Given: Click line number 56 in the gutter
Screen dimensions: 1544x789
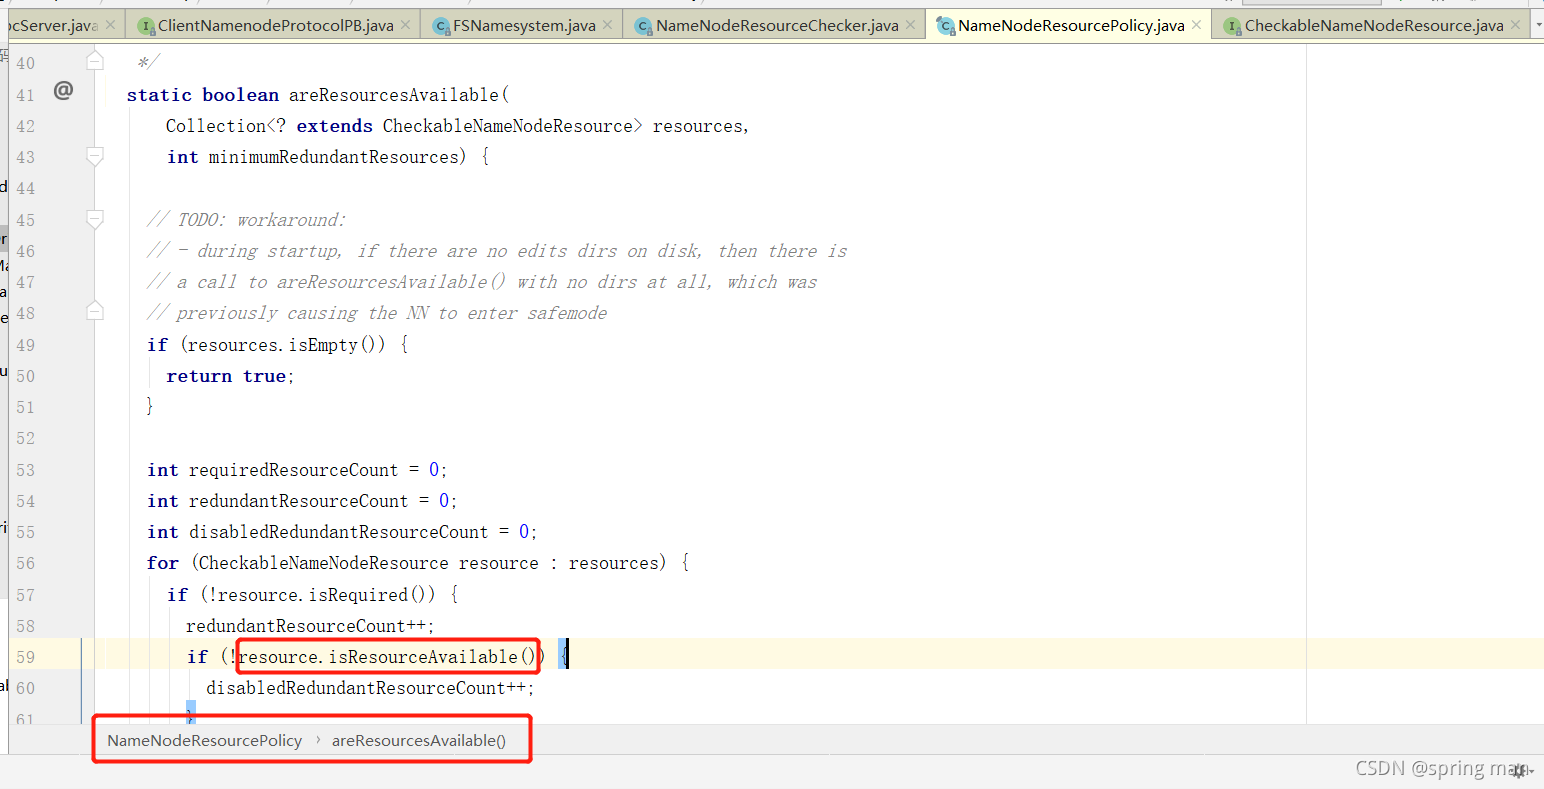Looking at the screenshot, I should click(x=26, y=563).
